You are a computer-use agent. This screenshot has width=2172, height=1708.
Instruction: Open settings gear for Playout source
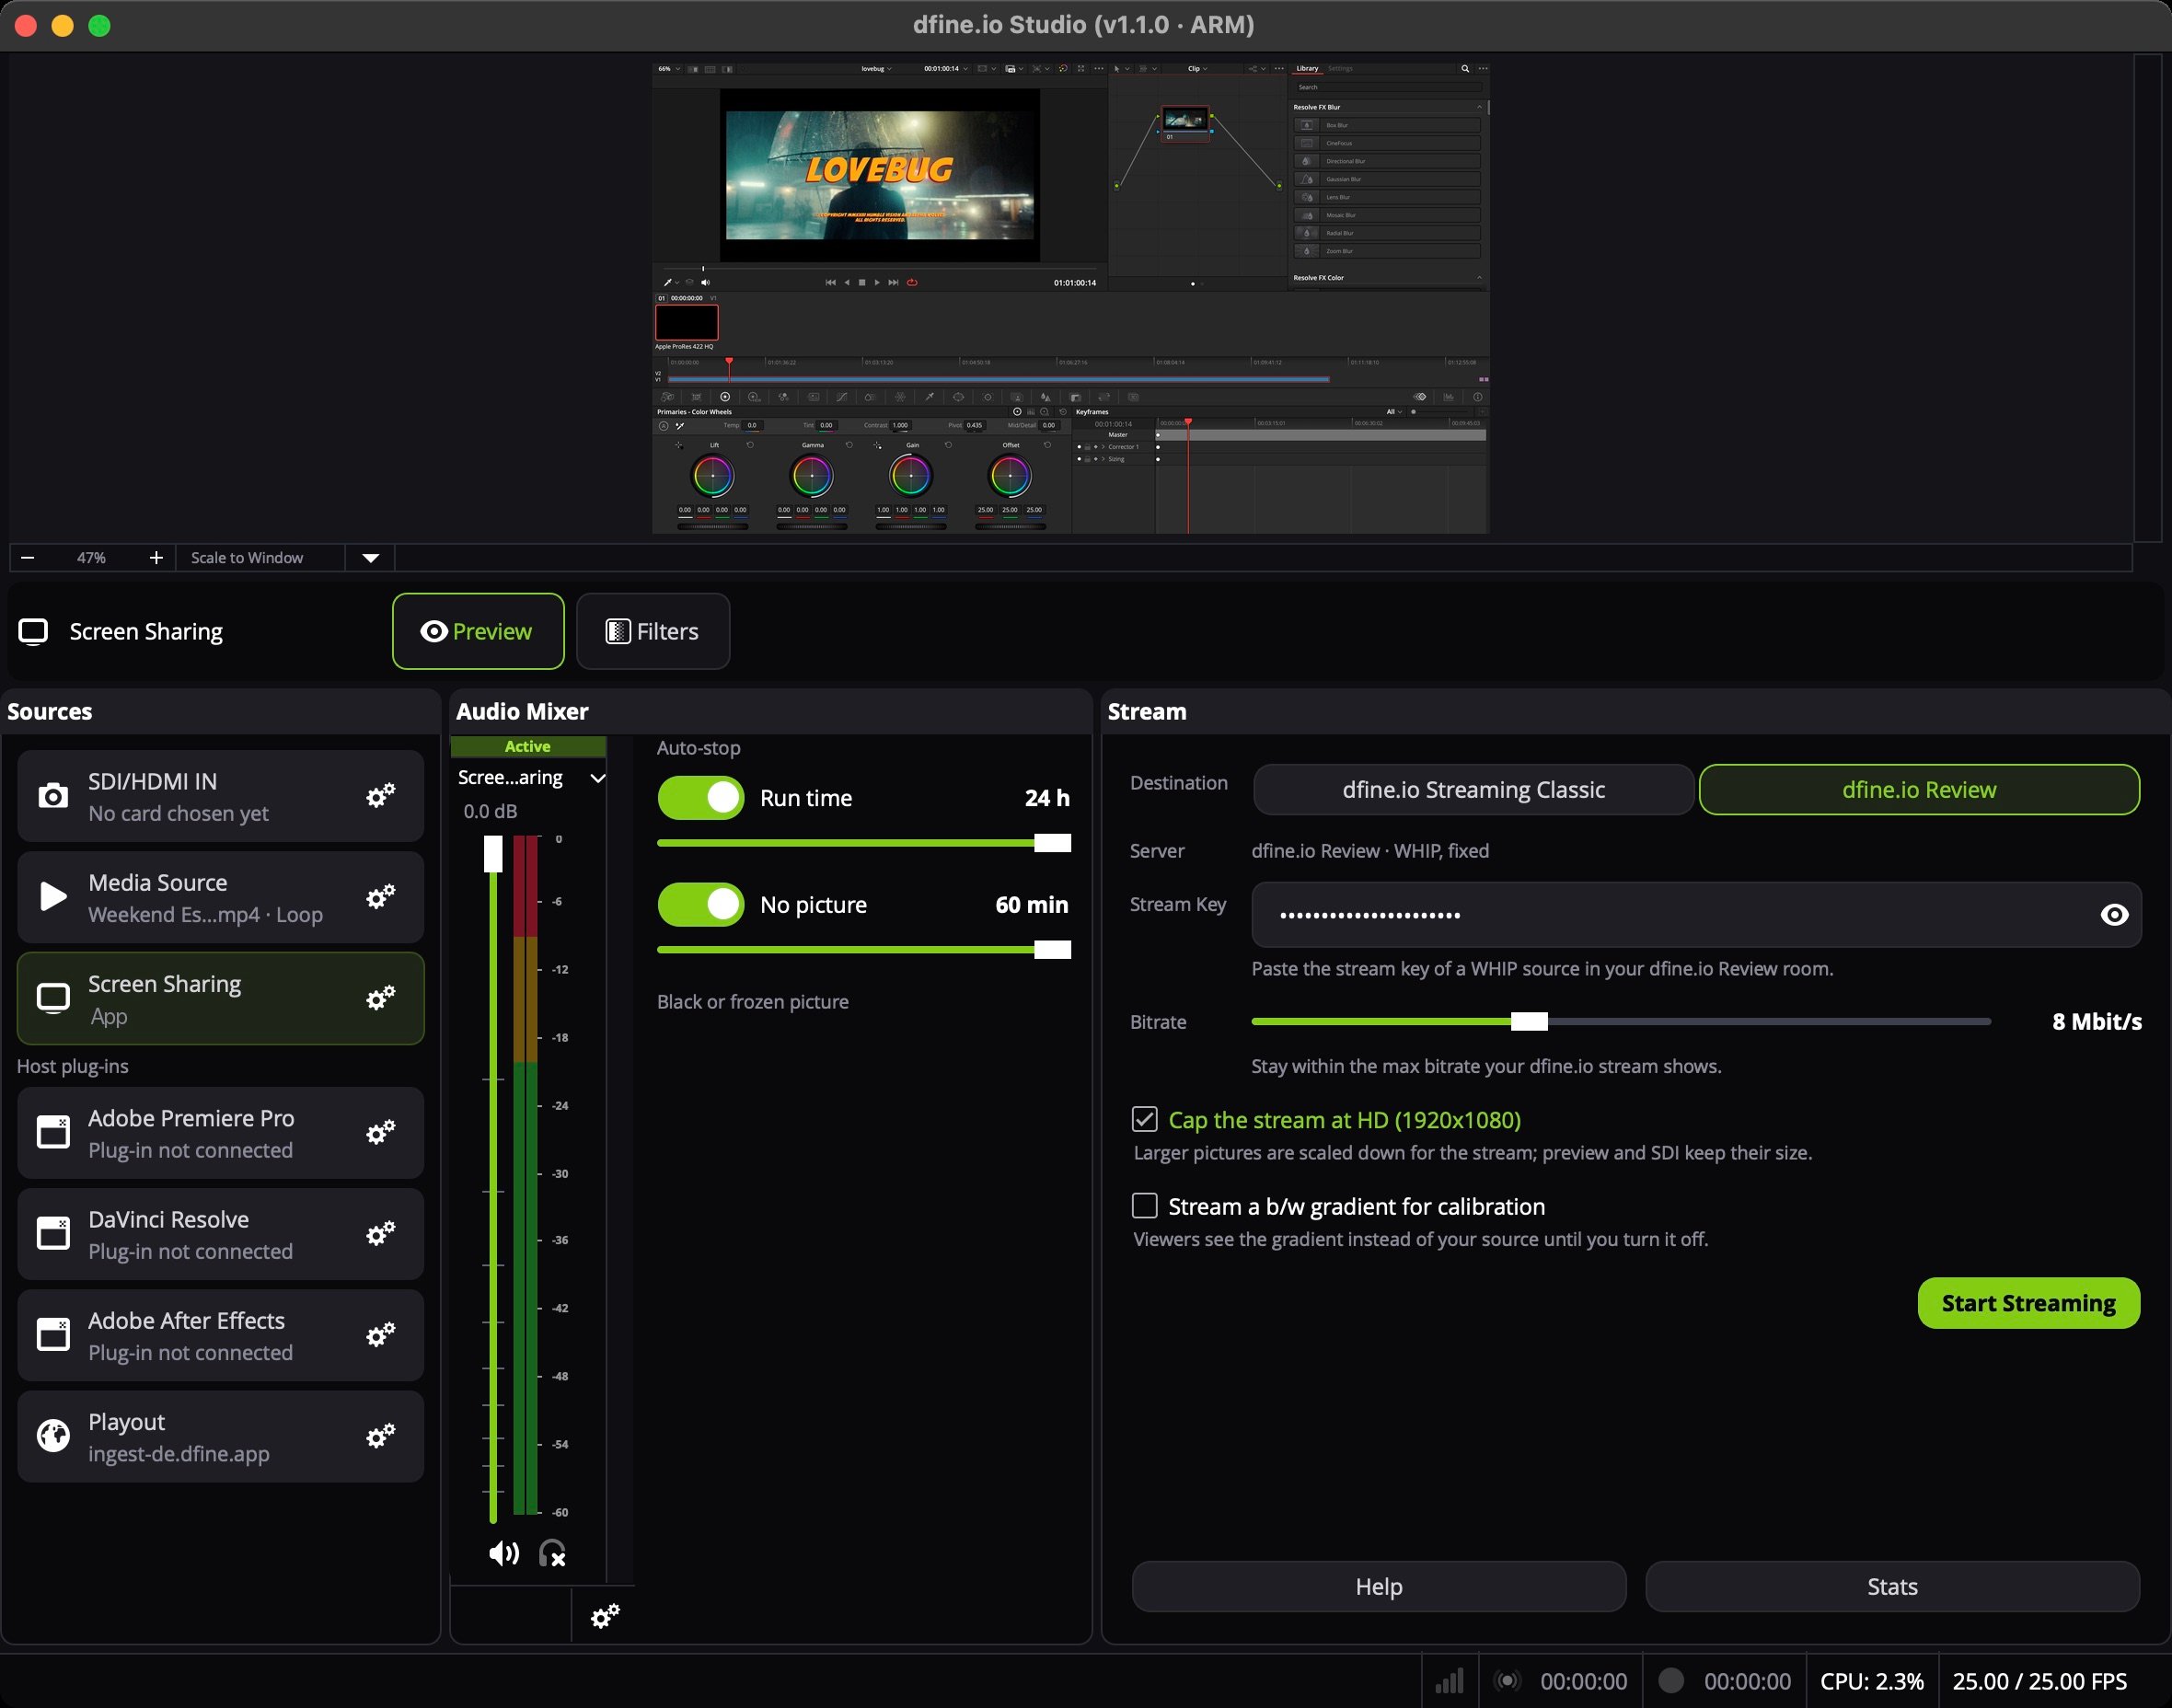click(380, 1436)
